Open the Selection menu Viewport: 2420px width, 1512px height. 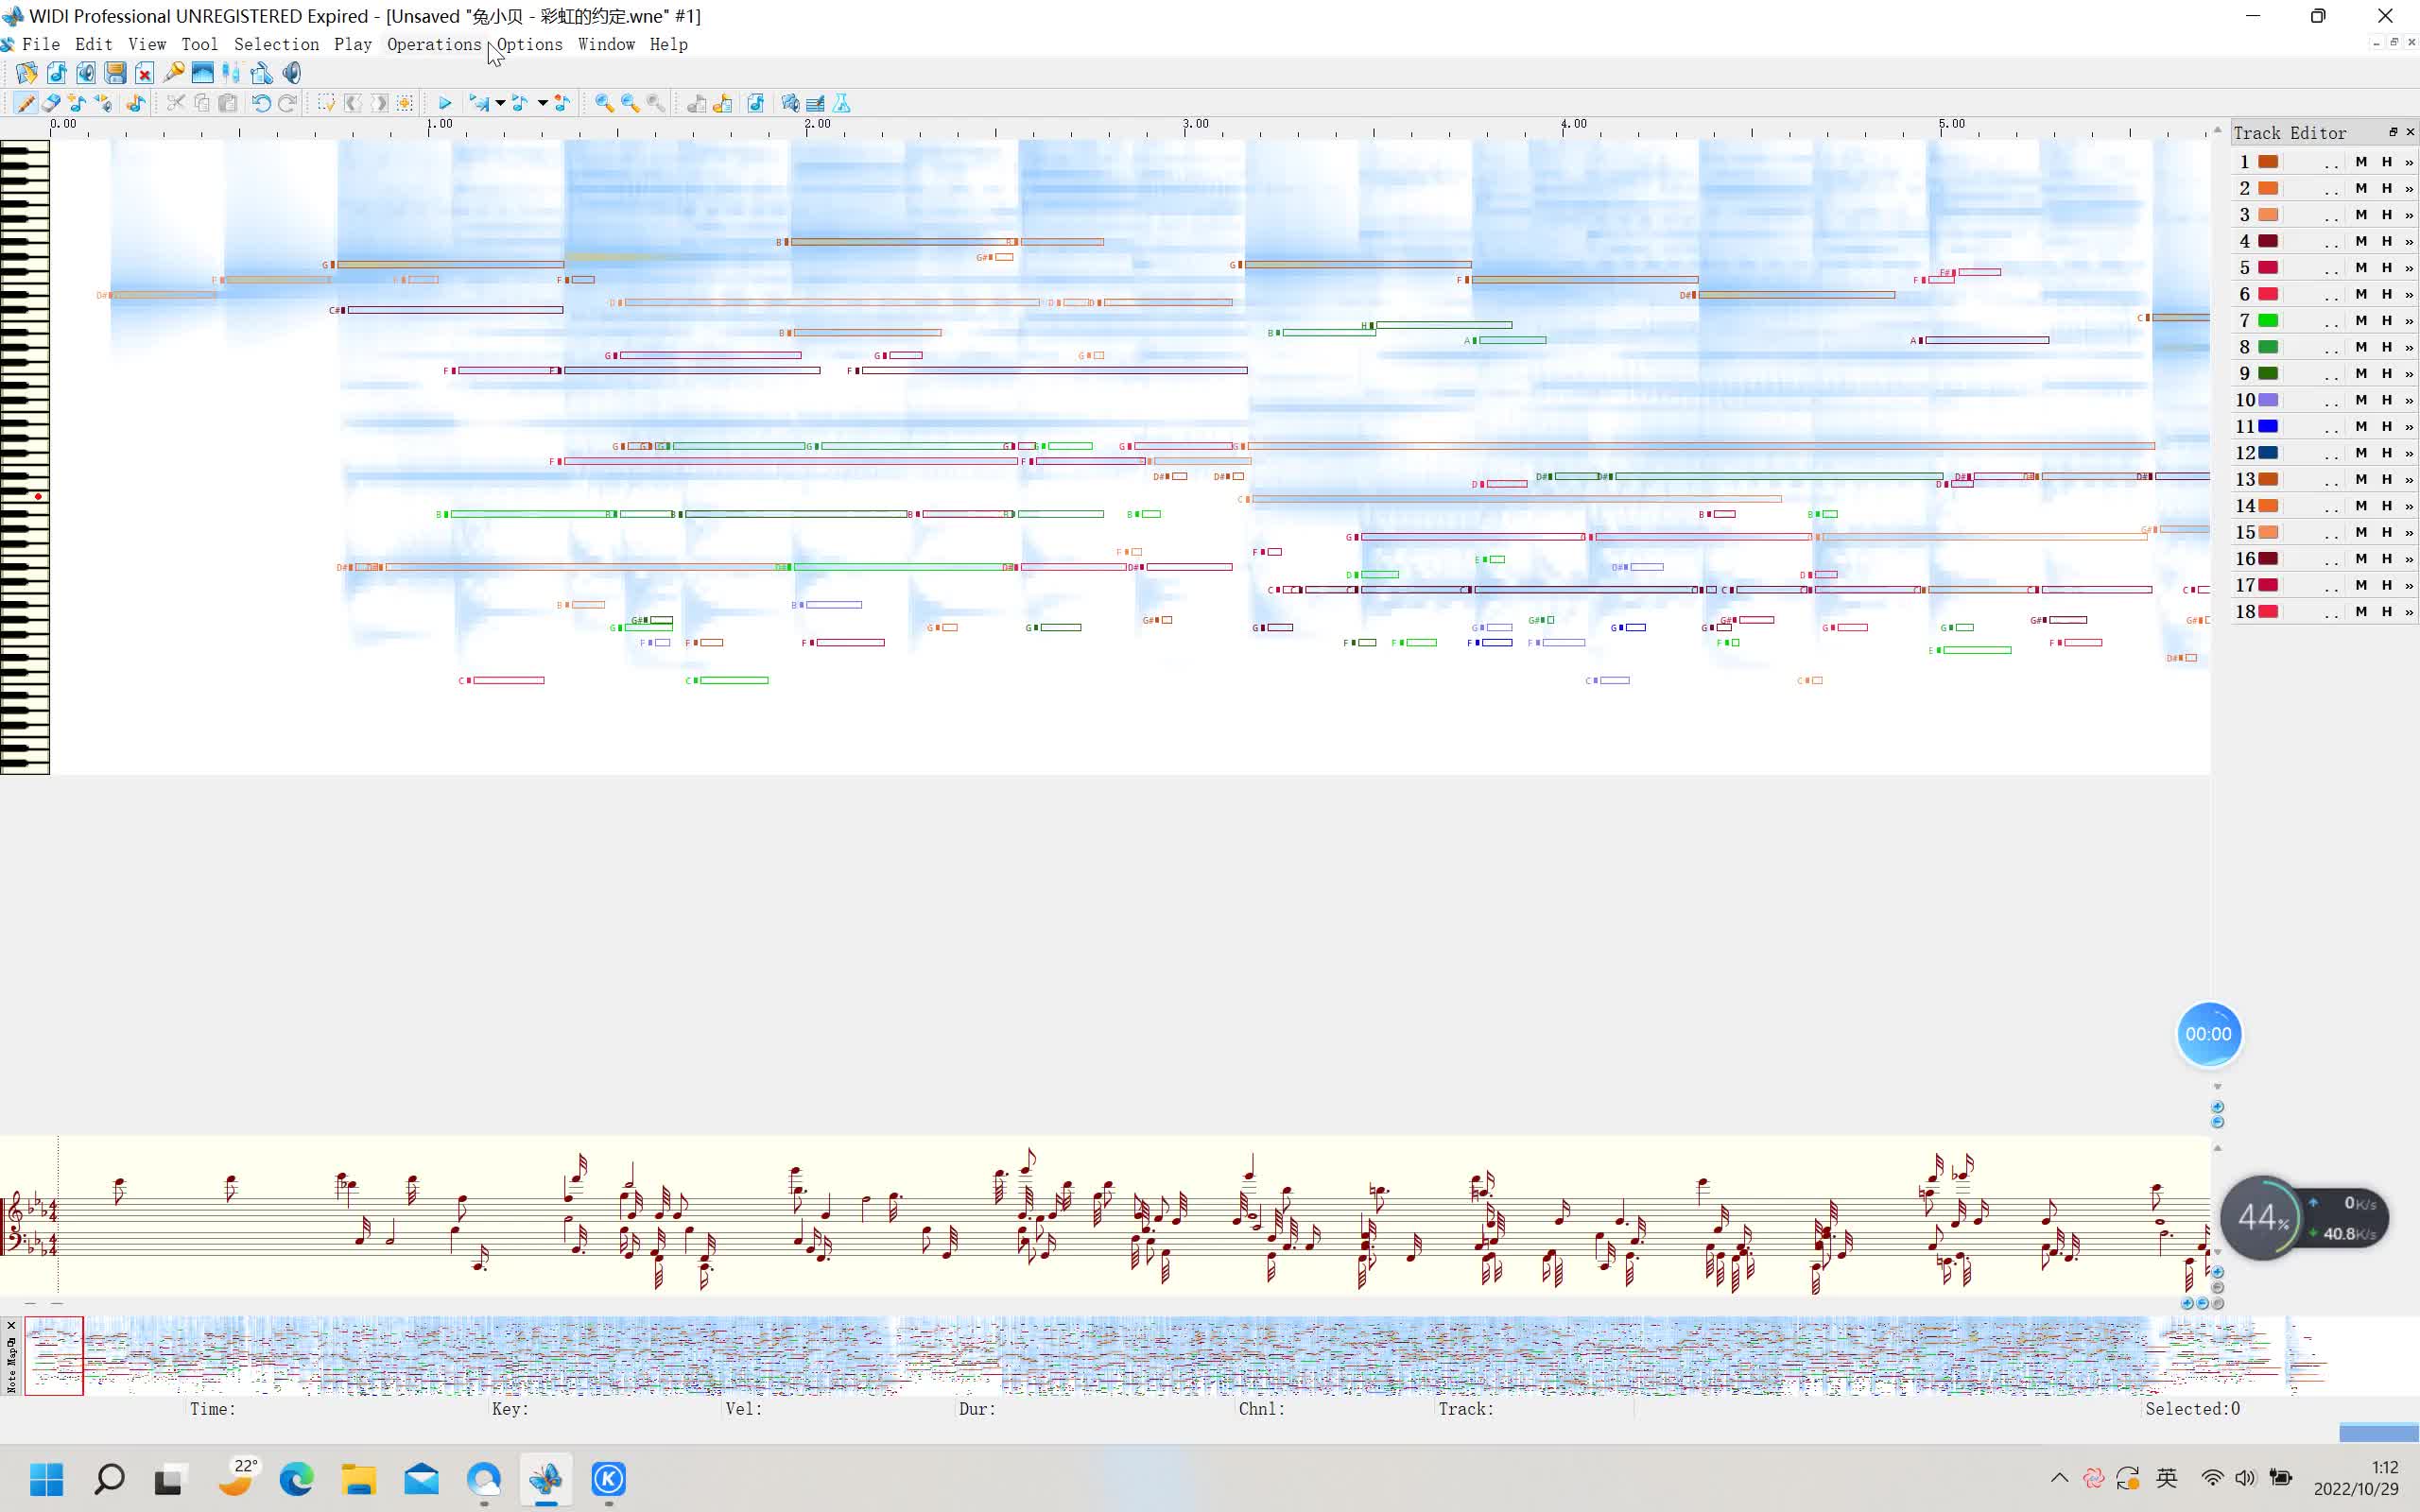pos(276,44)
